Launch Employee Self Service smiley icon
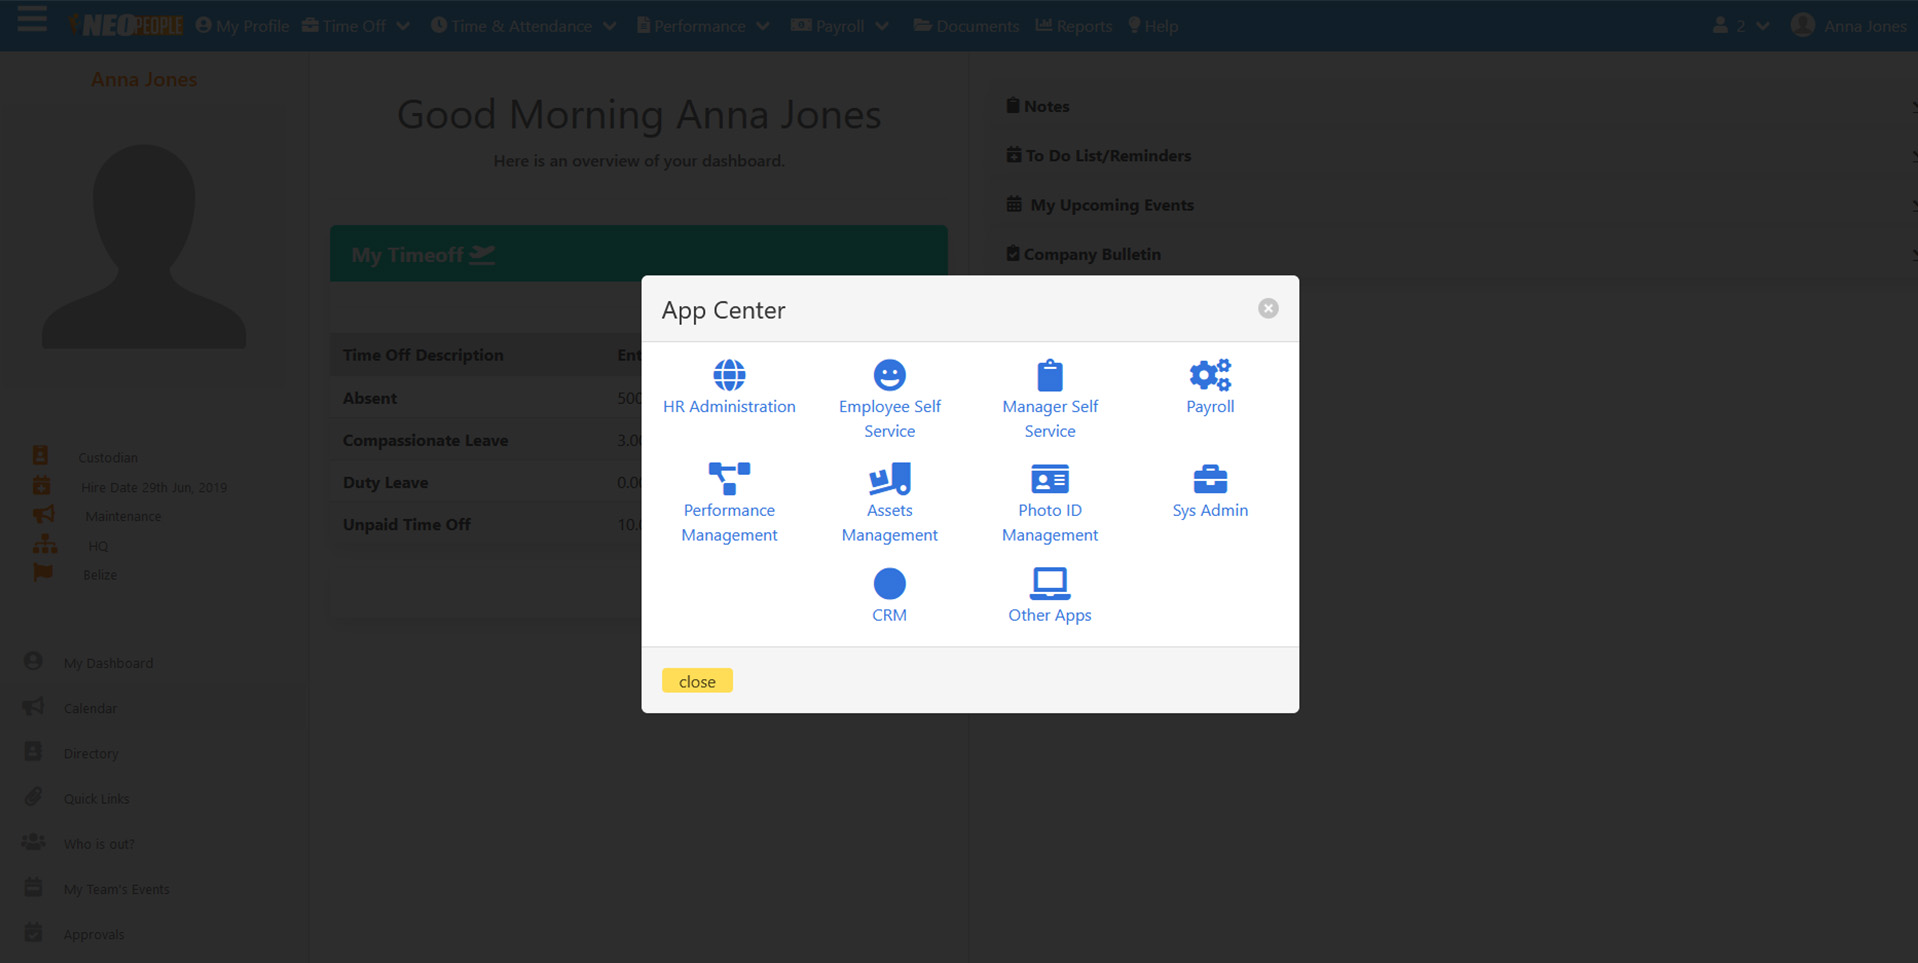The width and height of the screenshot is (1918, 963). coord(889,376)
